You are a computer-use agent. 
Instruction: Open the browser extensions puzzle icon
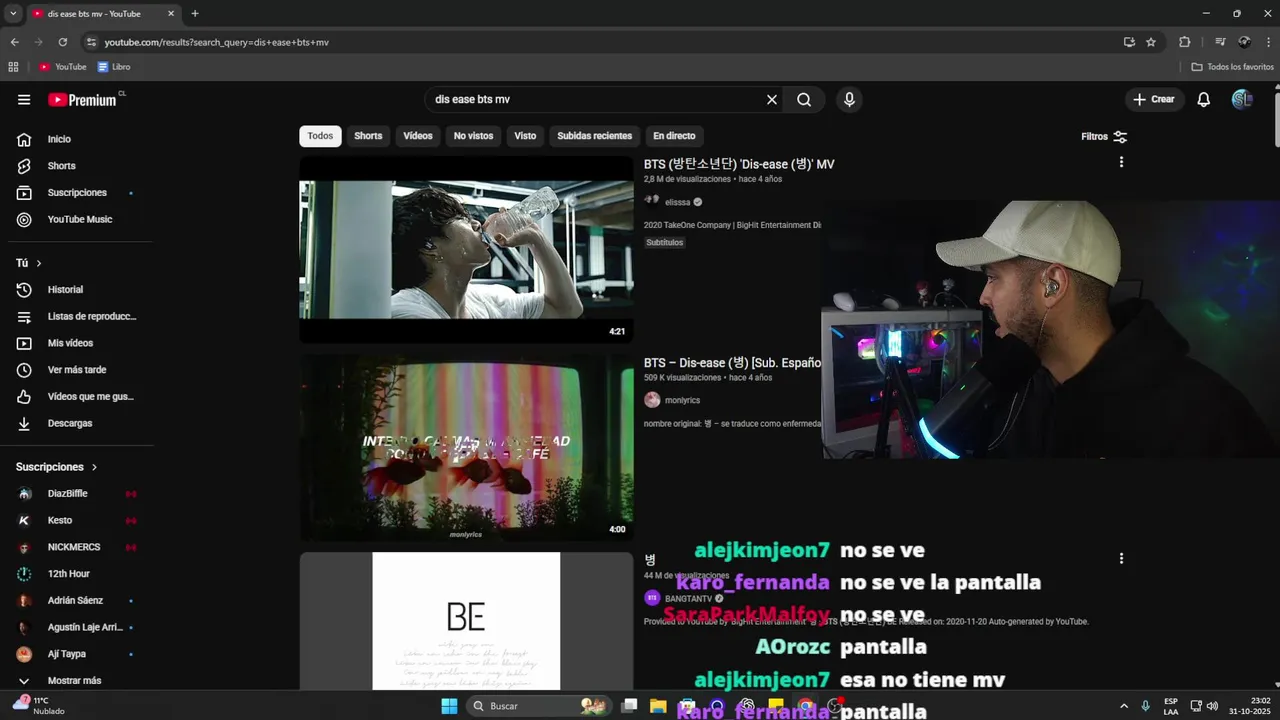pos(1185,42)
